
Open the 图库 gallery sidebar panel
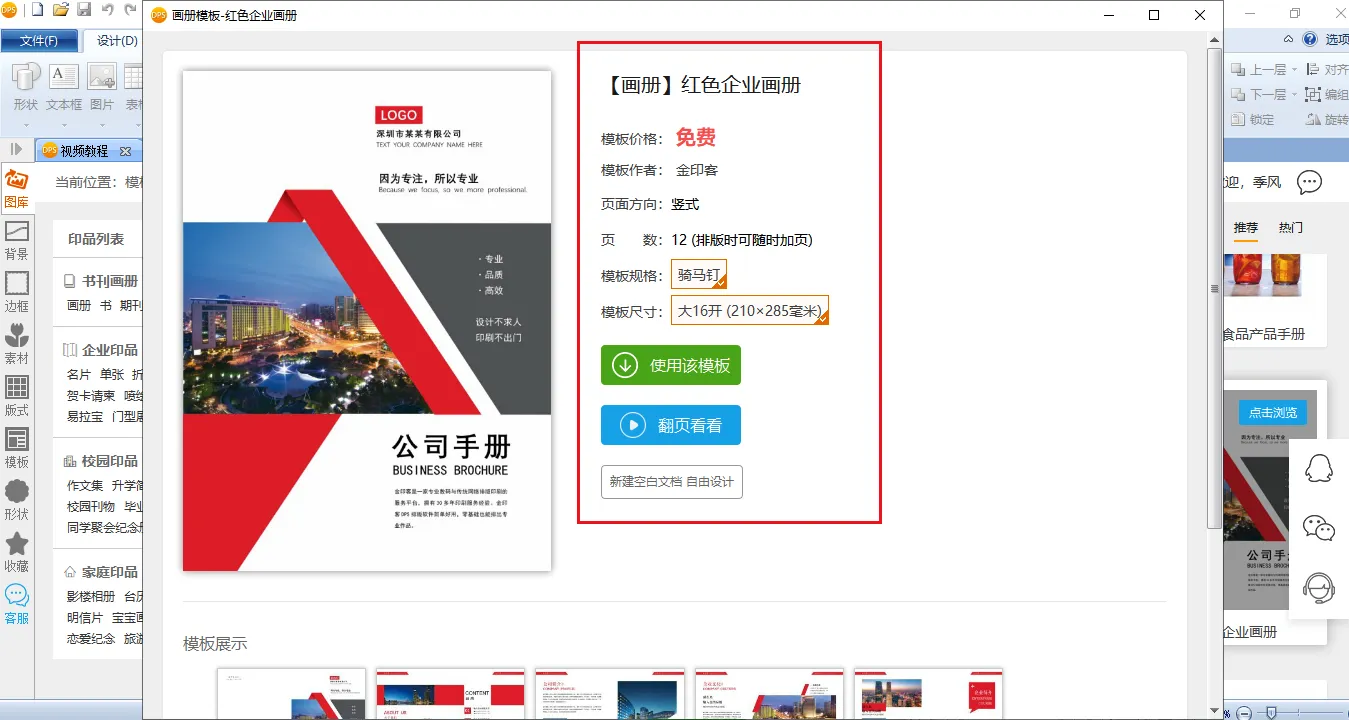point(16,187)
